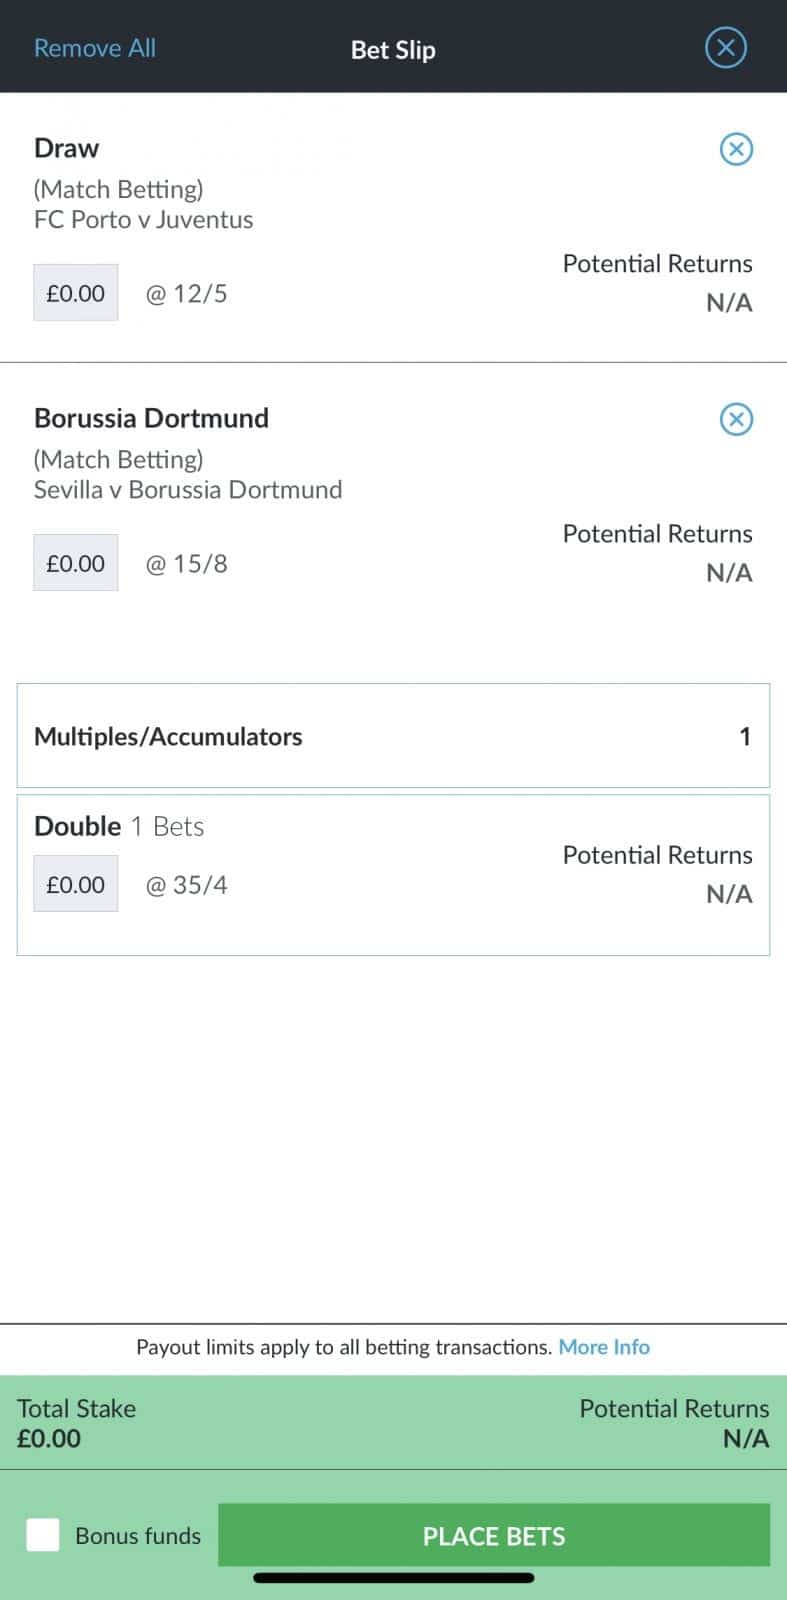Close the Bet Slip panel

[x=725, y=47]
